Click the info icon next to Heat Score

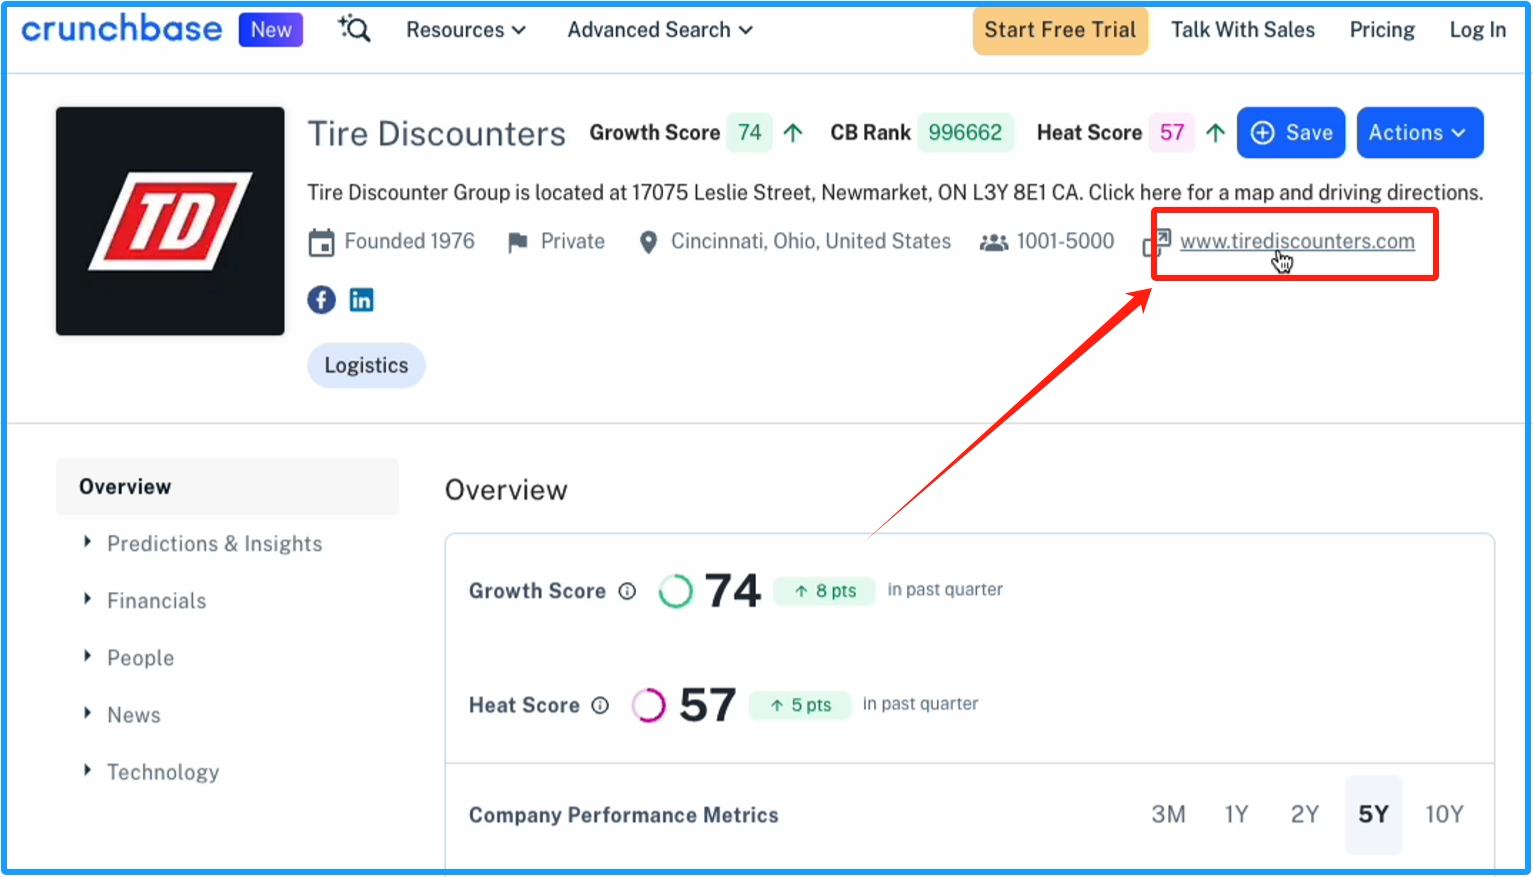tap(600, 705)
